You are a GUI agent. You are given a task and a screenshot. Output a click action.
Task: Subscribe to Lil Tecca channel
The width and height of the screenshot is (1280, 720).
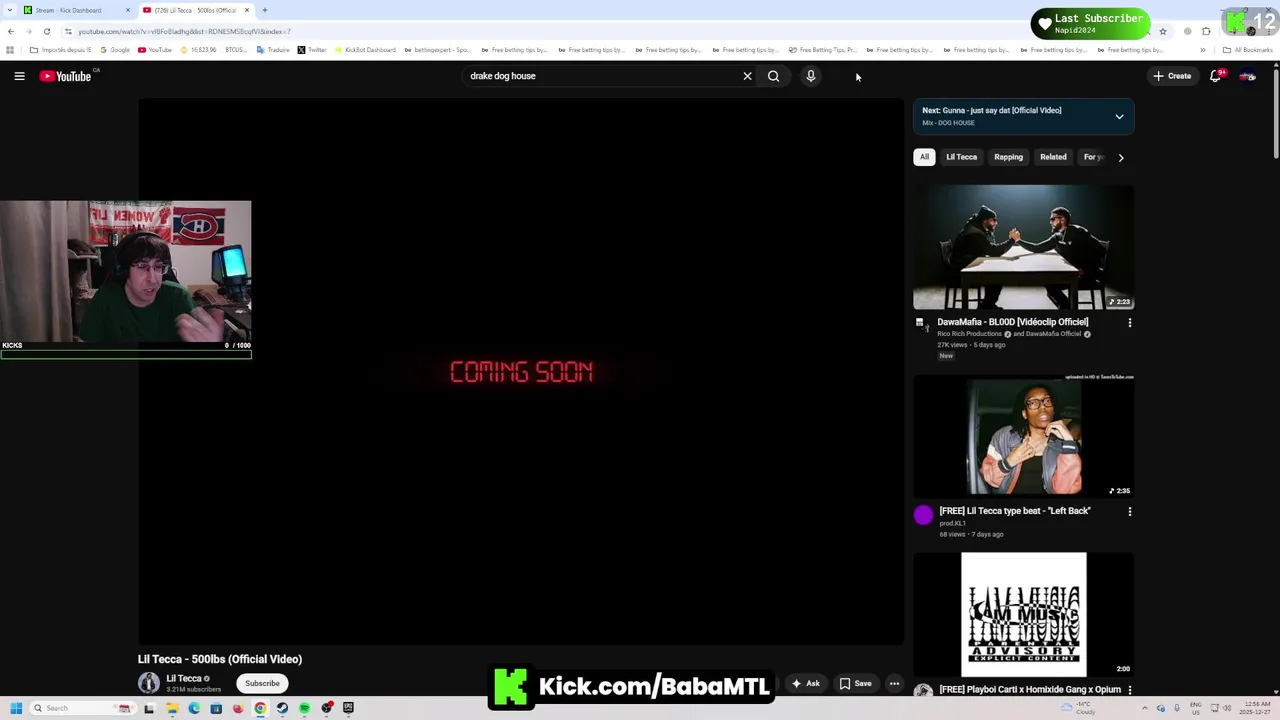point(262,684)
